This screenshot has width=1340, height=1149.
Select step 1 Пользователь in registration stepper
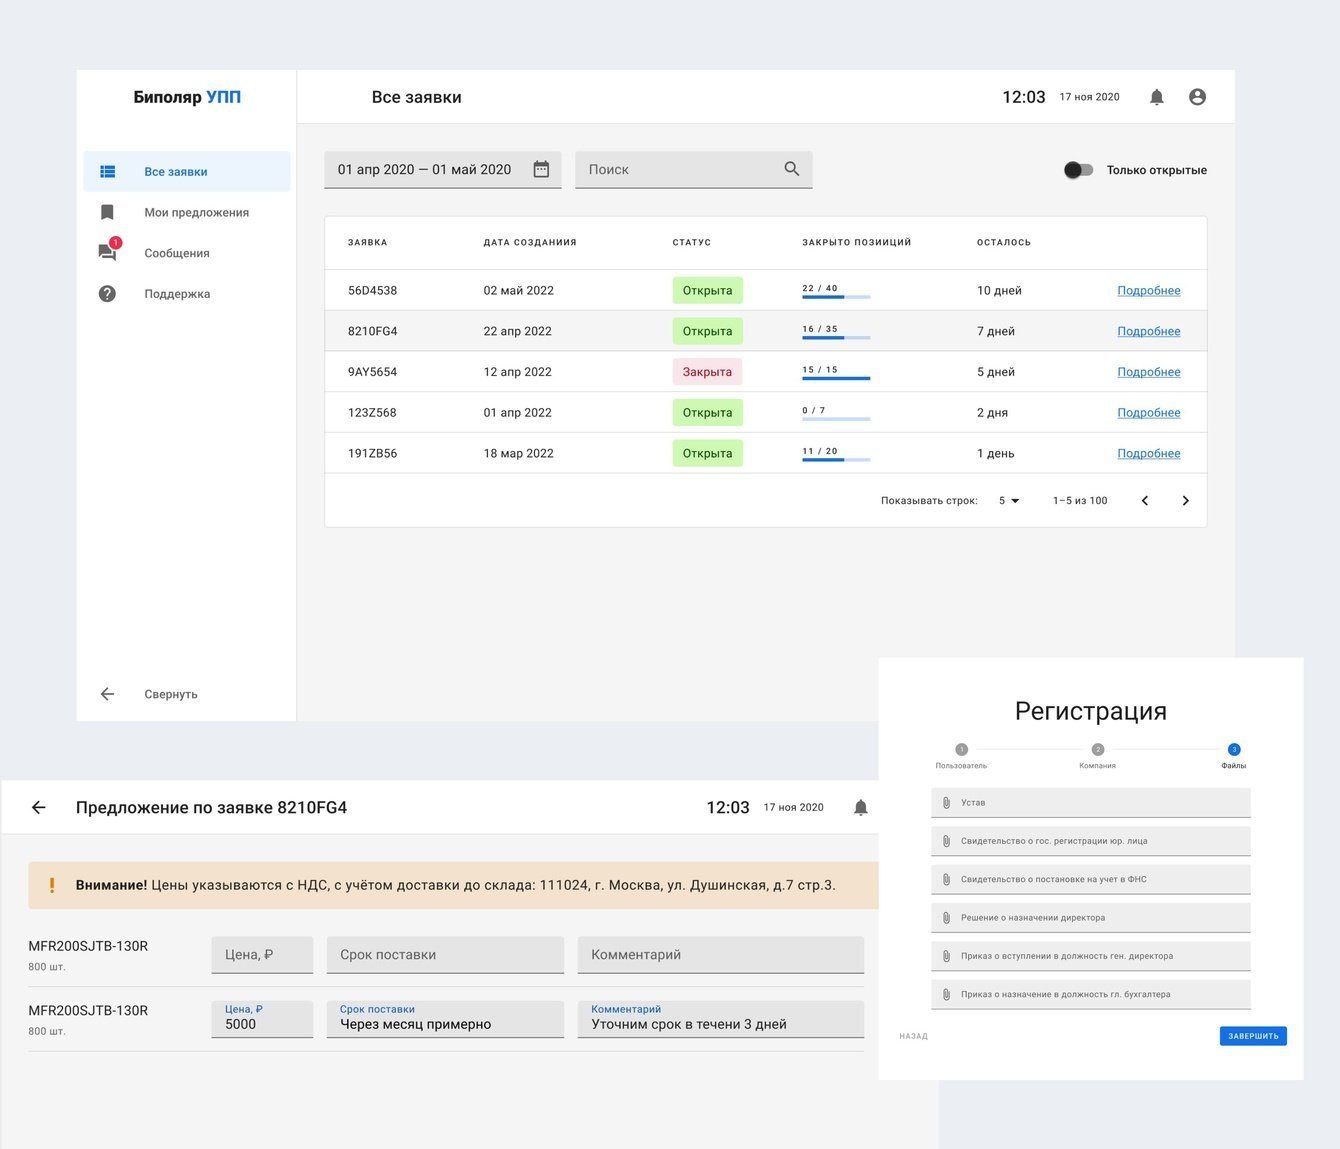pos(961,750)
